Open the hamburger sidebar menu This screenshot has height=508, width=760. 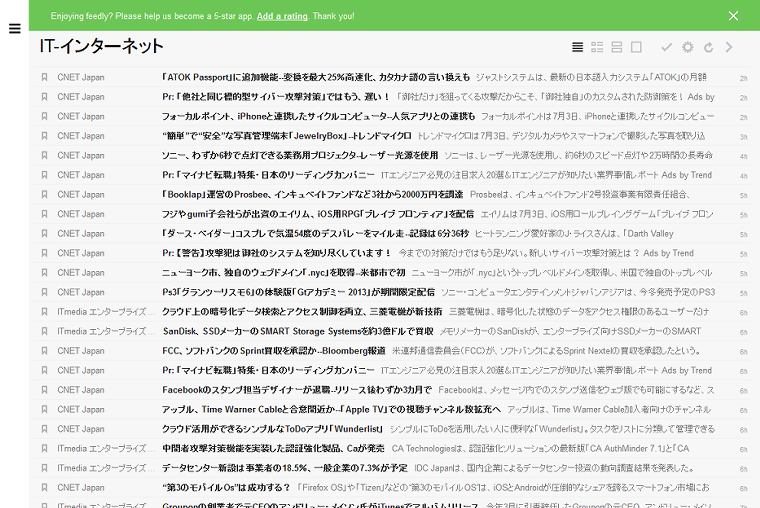click(x=15, y=29)
